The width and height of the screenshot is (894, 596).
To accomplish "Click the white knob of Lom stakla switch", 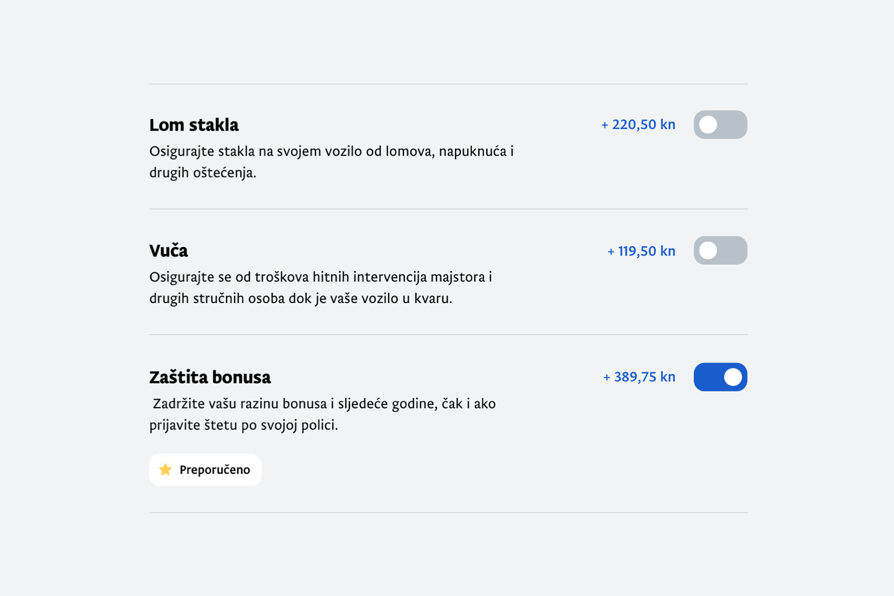I will [708, 125].
